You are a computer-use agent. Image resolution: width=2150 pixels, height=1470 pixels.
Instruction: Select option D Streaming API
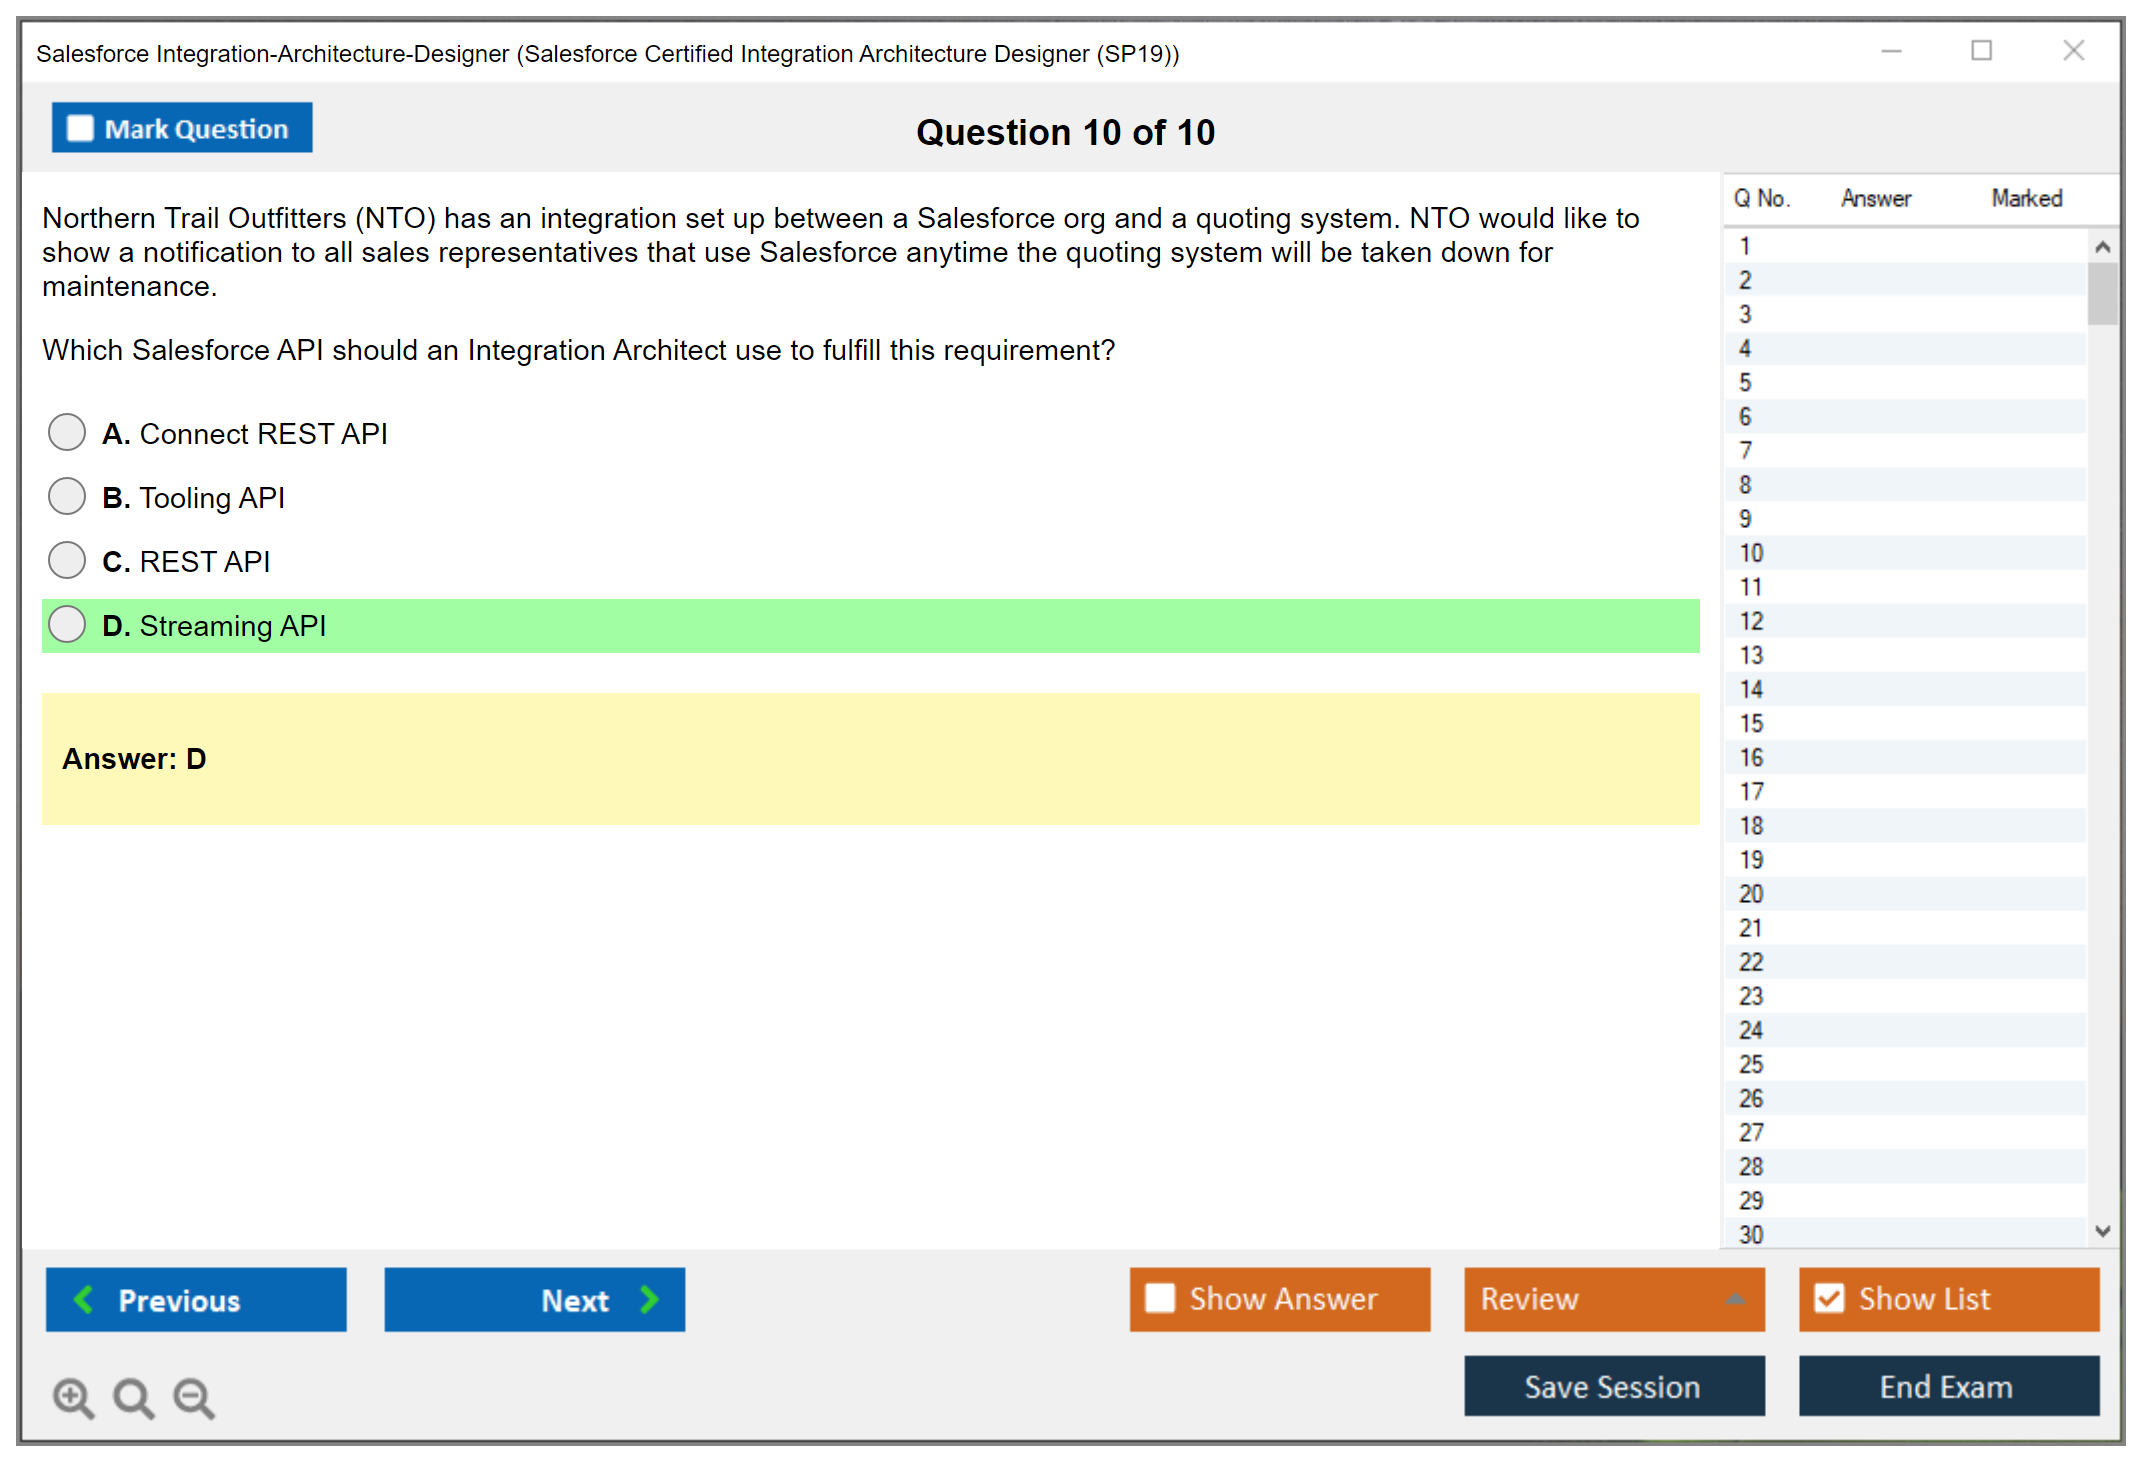pyautogui.click(x=67, y=625)
